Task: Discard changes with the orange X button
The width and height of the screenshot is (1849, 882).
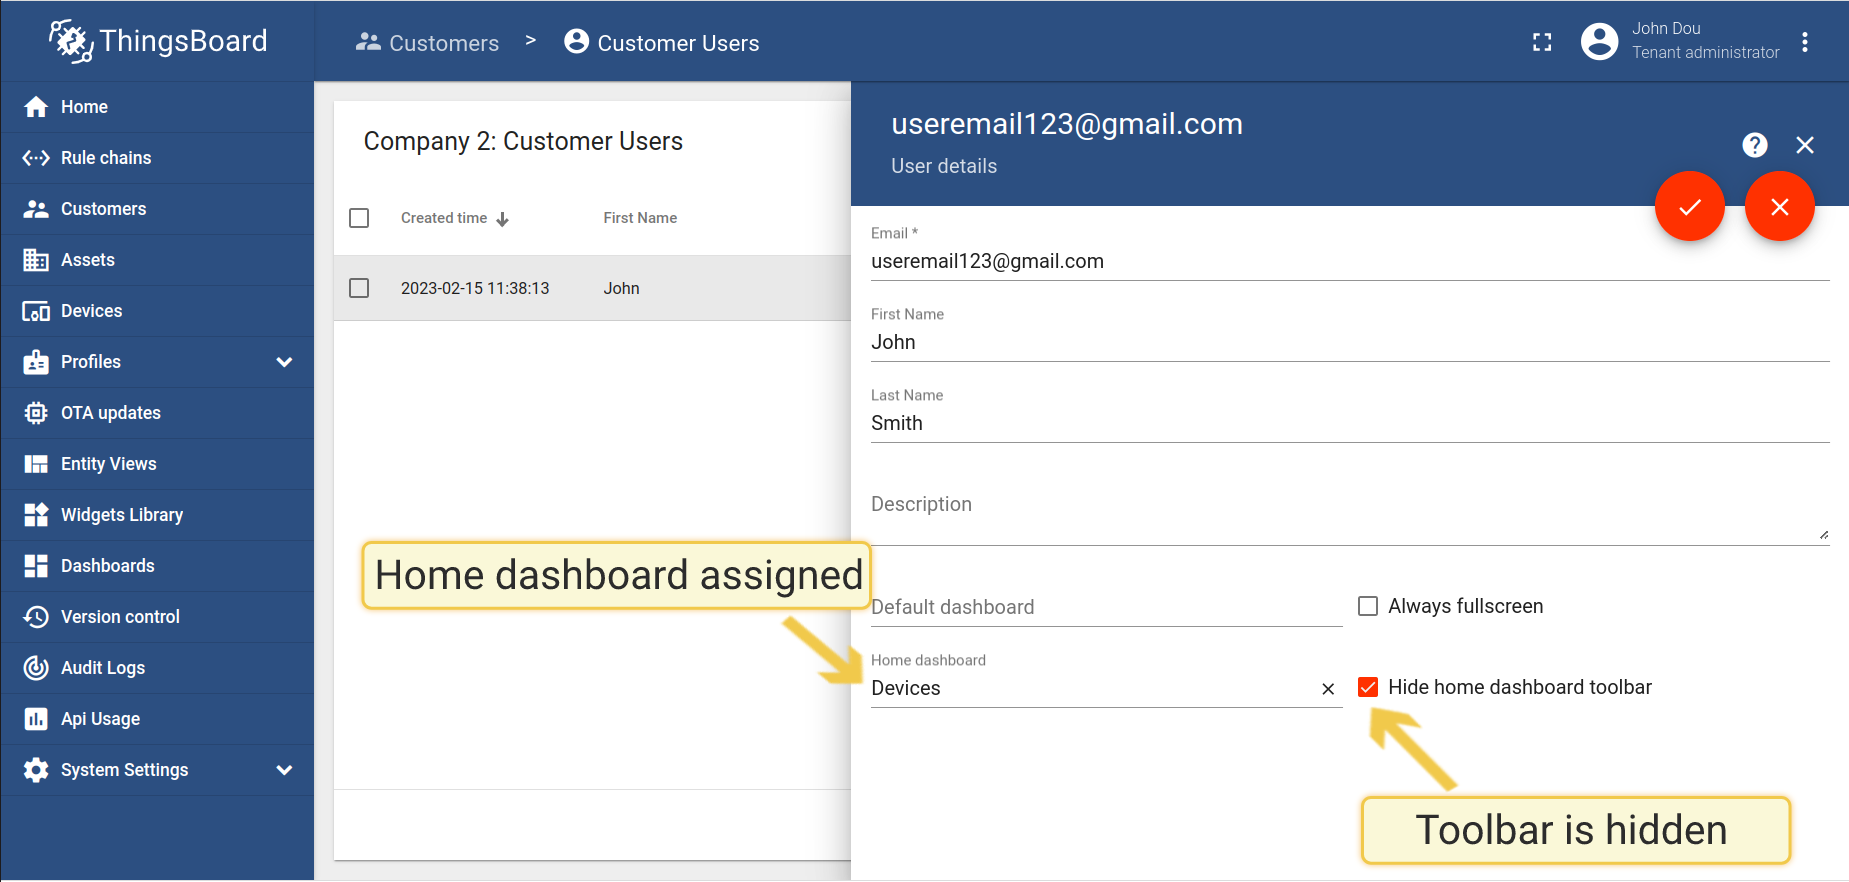Action: pos(1779,207)
